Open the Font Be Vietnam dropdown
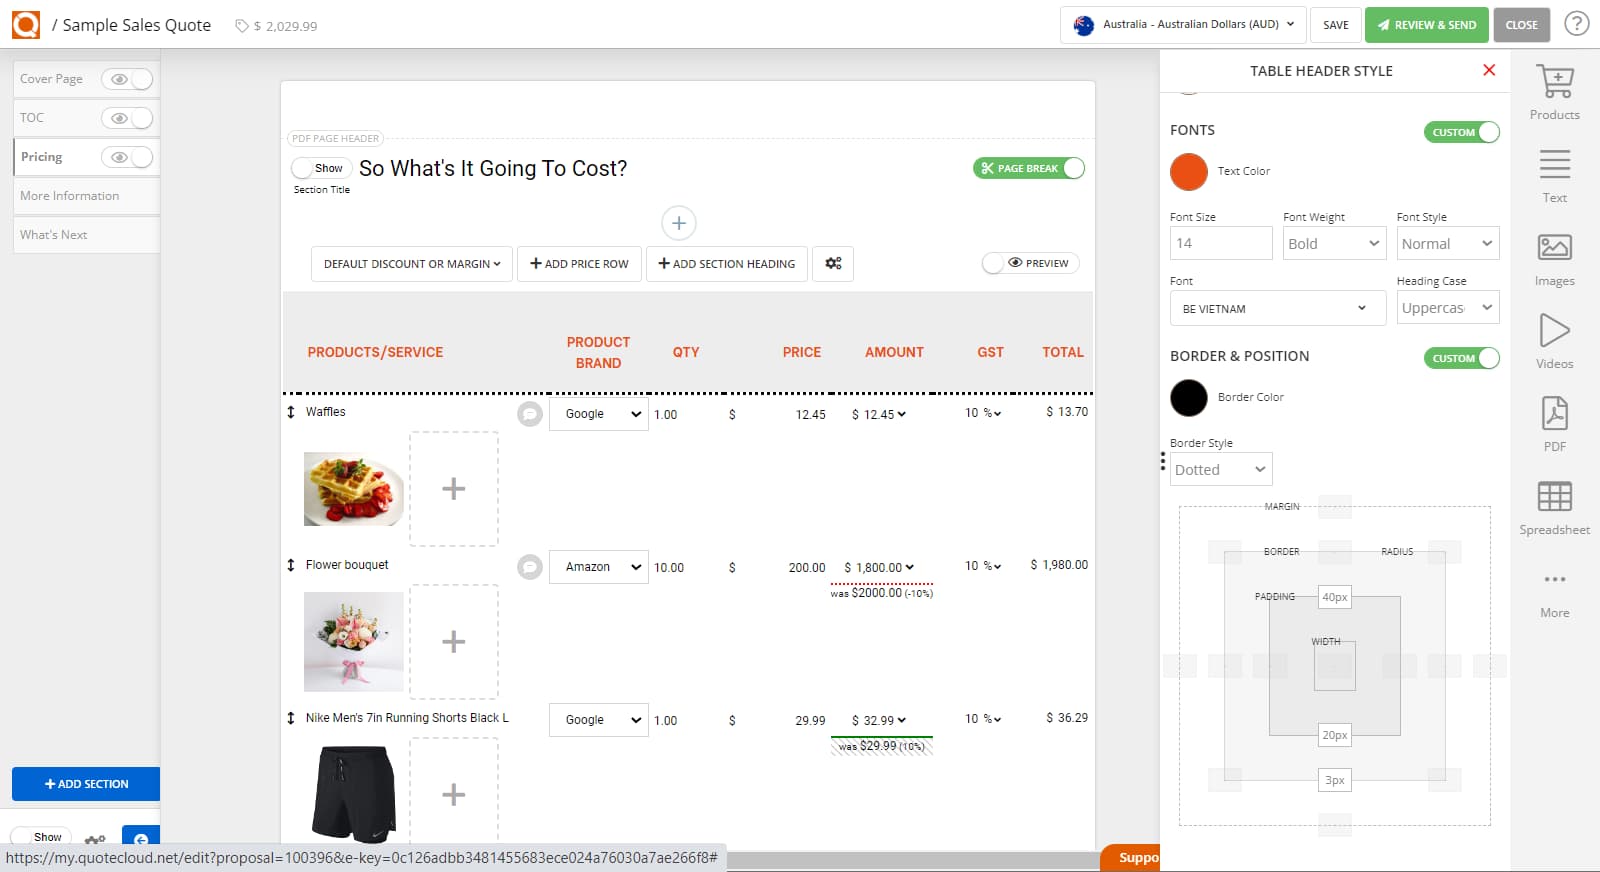 (1277, 308)
